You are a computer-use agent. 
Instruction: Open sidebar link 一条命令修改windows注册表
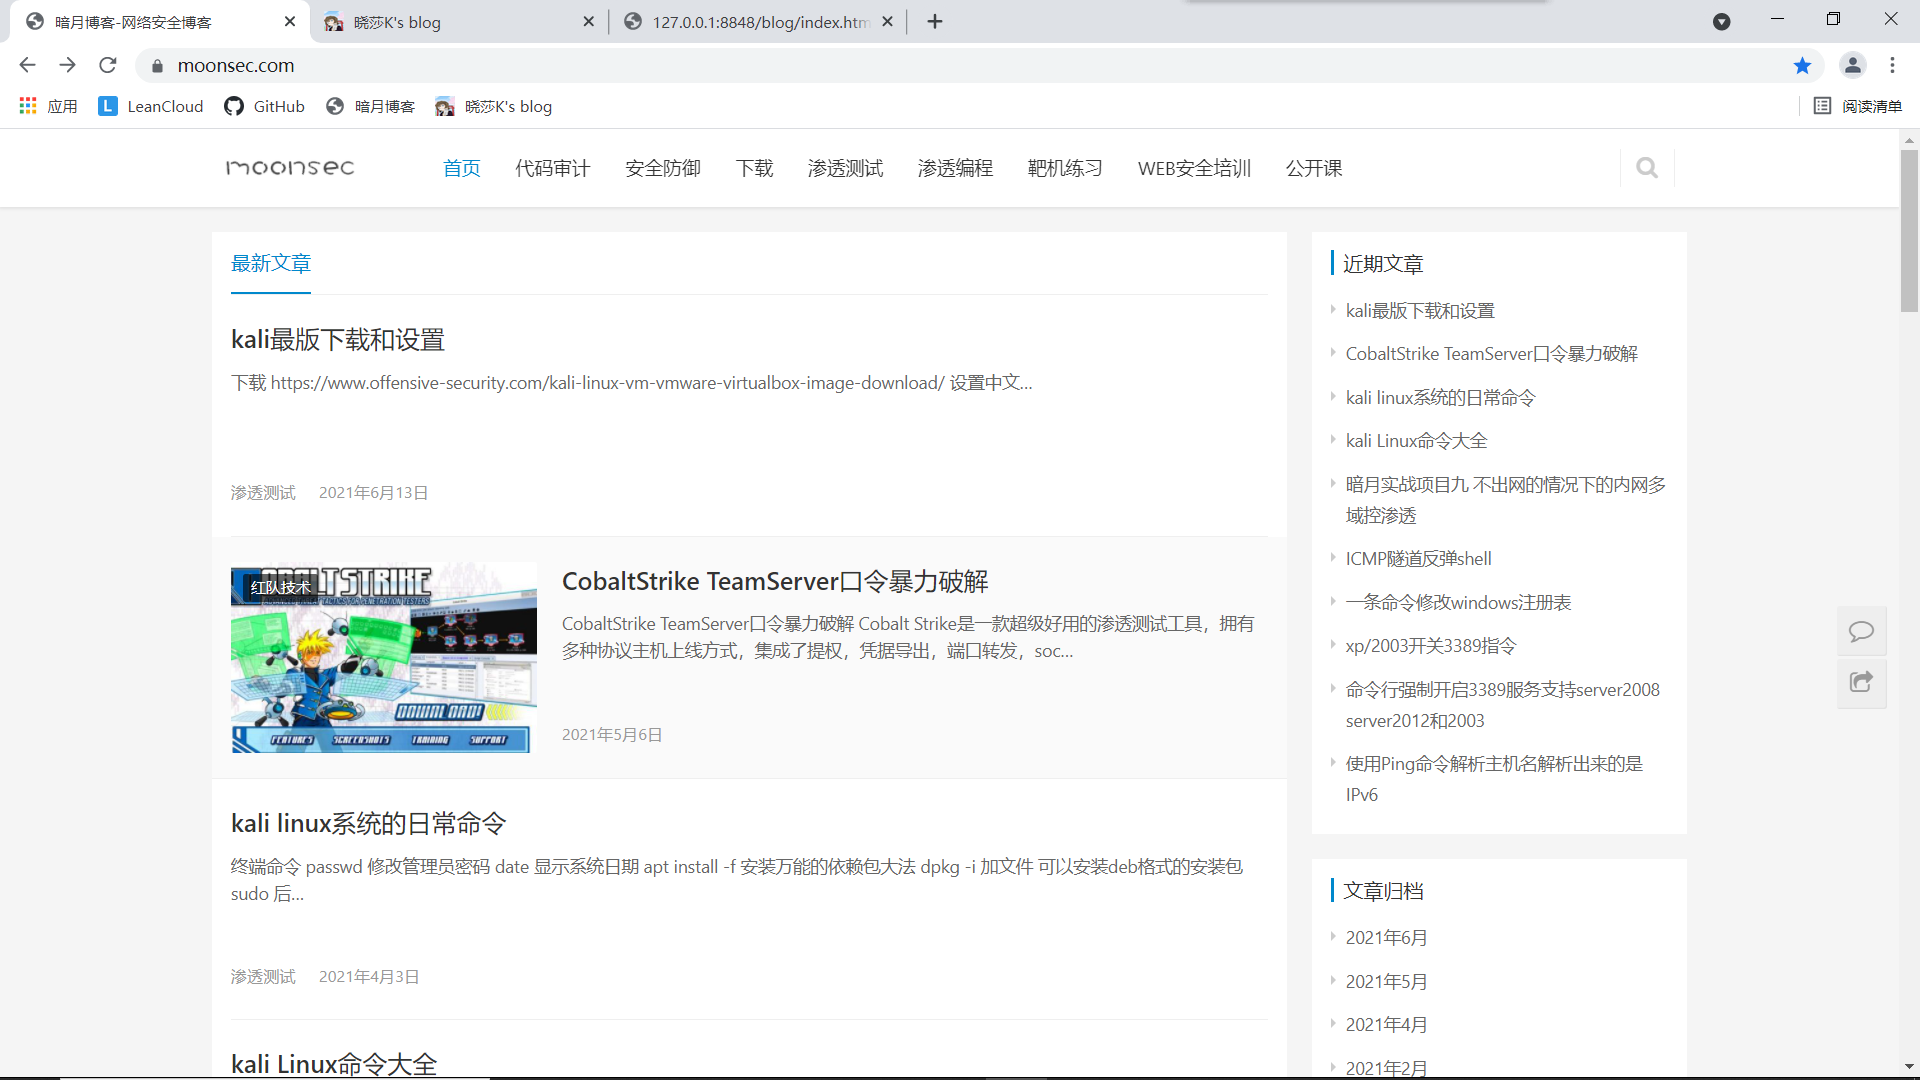(x=1459, y=602)
